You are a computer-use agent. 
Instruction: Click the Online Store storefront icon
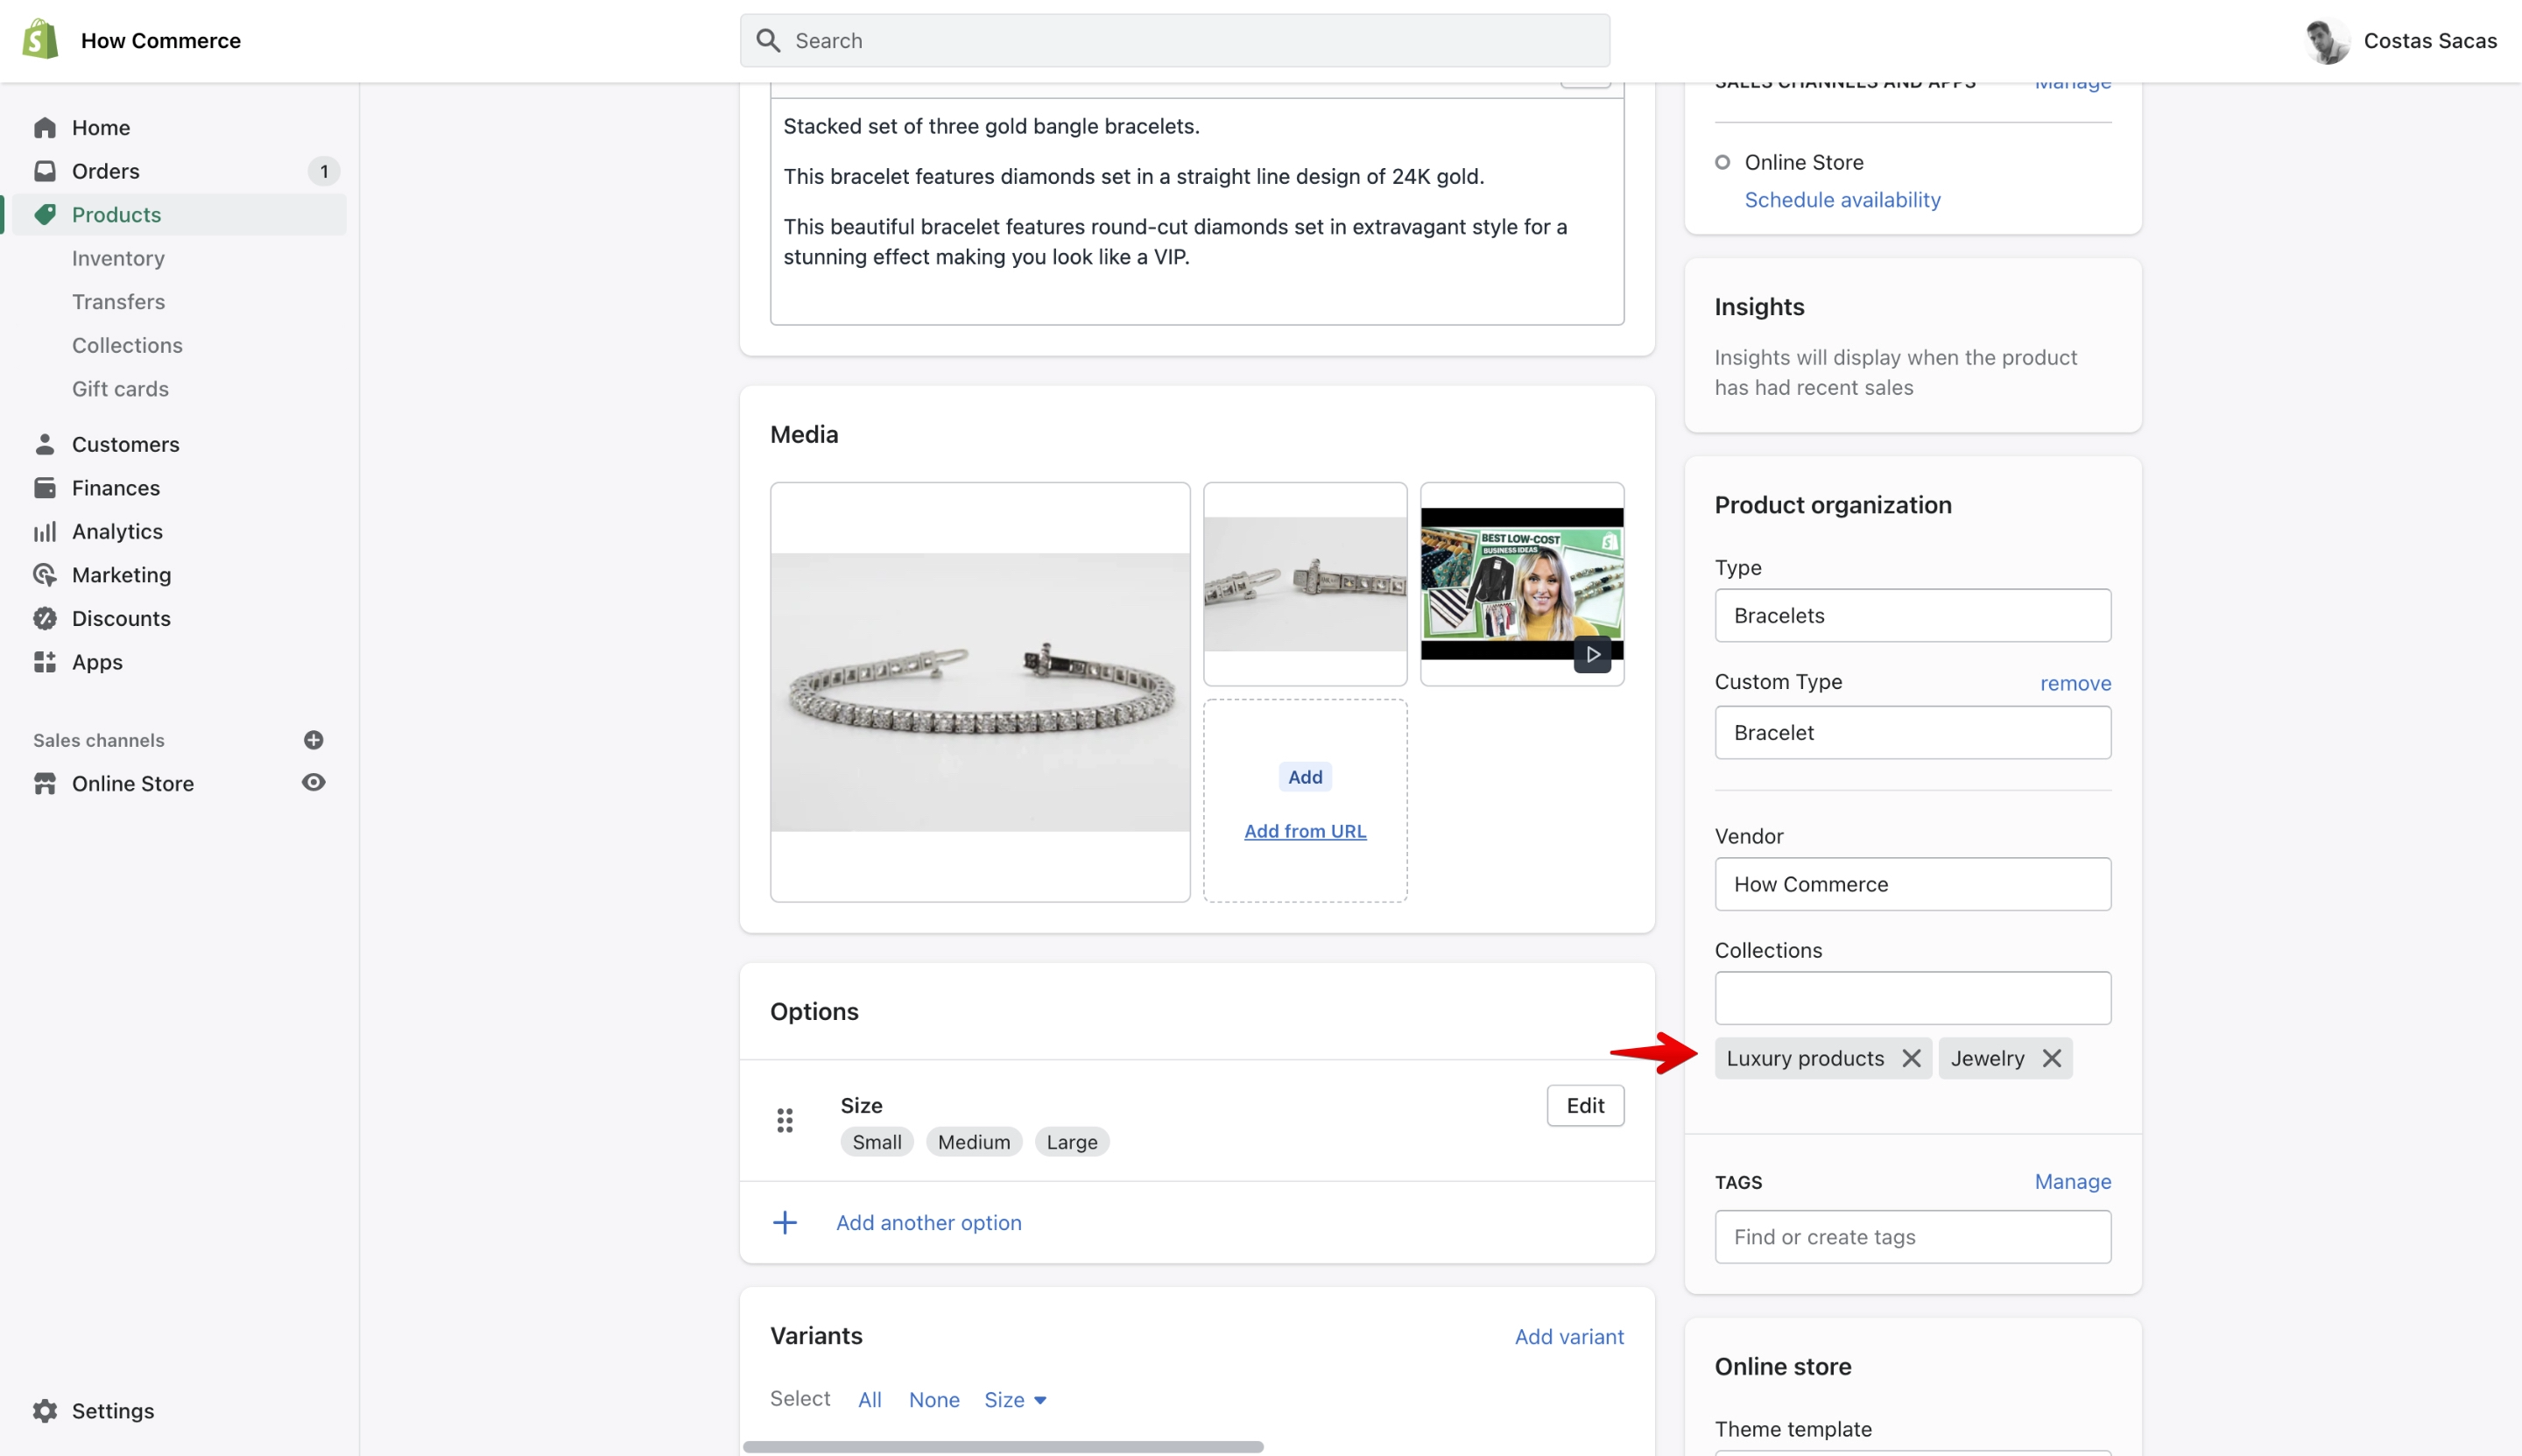tap(44, 784)
